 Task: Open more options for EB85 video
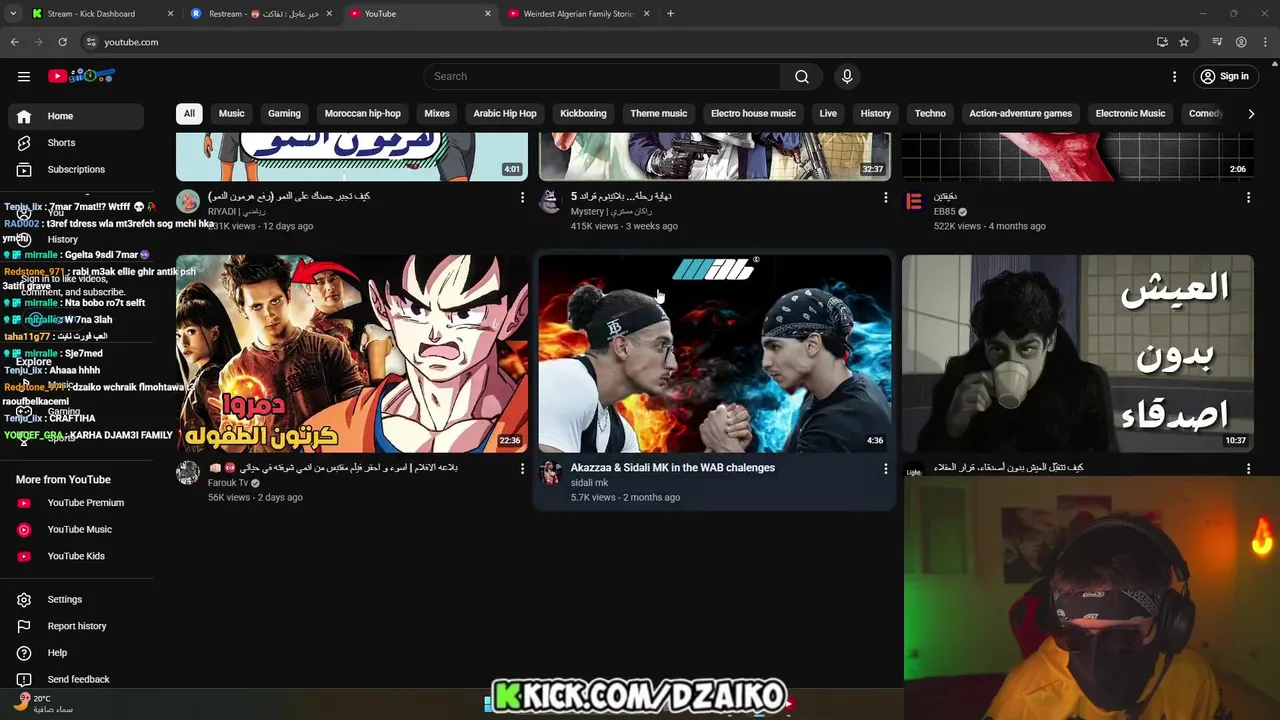[1248, 198]
